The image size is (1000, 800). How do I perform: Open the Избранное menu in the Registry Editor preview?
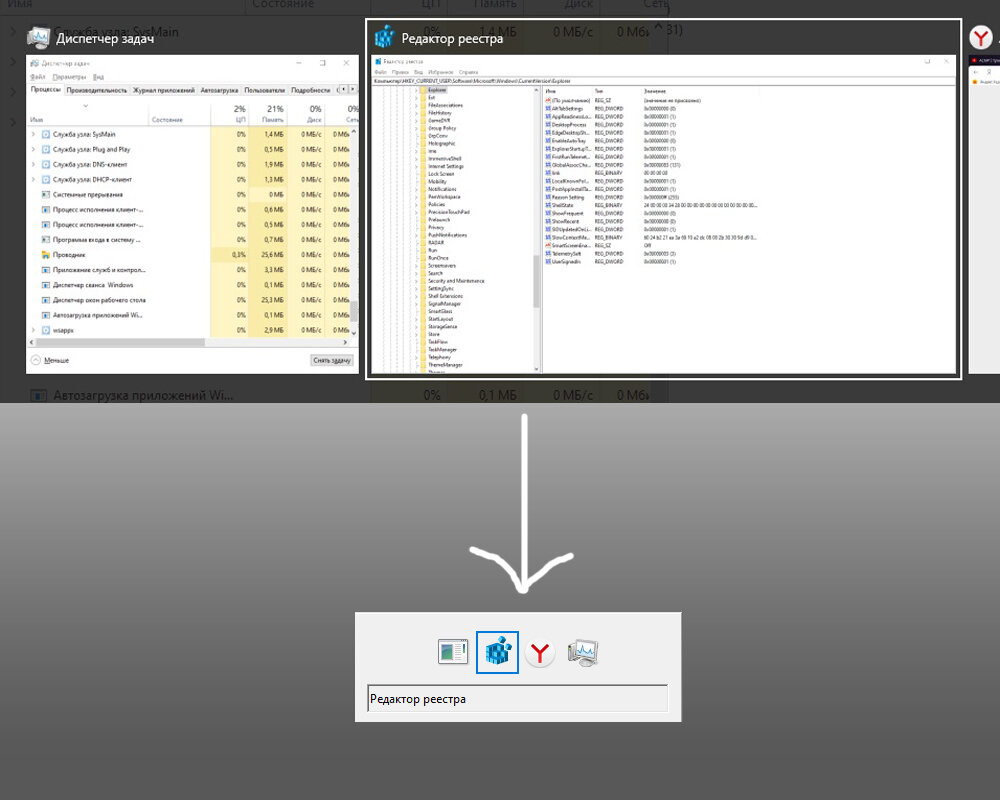440,72
